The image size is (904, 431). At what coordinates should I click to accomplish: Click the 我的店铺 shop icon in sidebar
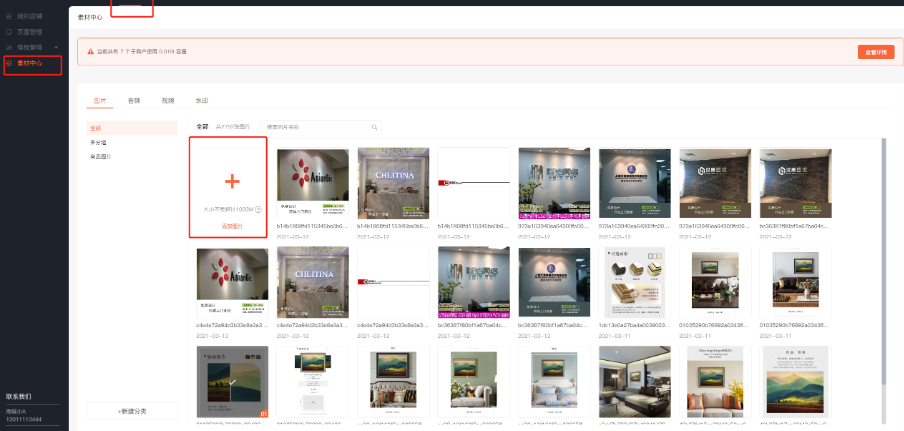(x=9, y=17)
